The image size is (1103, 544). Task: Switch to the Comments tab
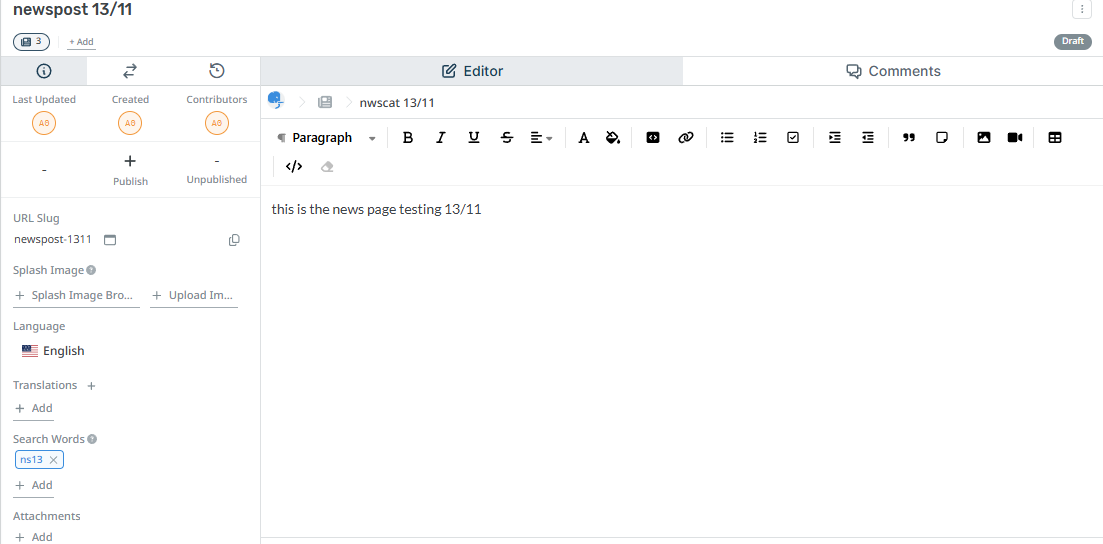(x=893, y=71)
